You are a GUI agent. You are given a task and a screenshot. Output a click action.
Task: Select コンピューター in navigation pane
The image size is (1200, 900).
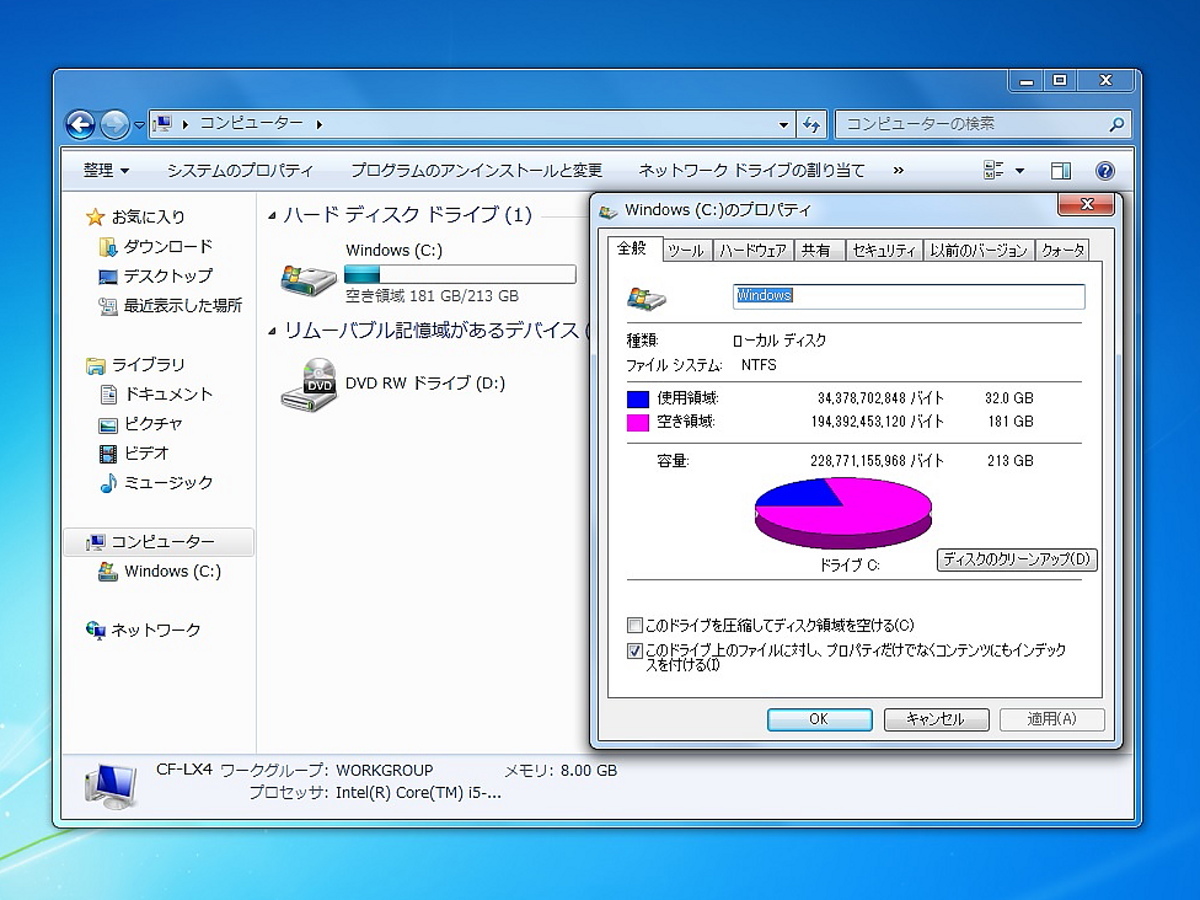coord(158,542)
